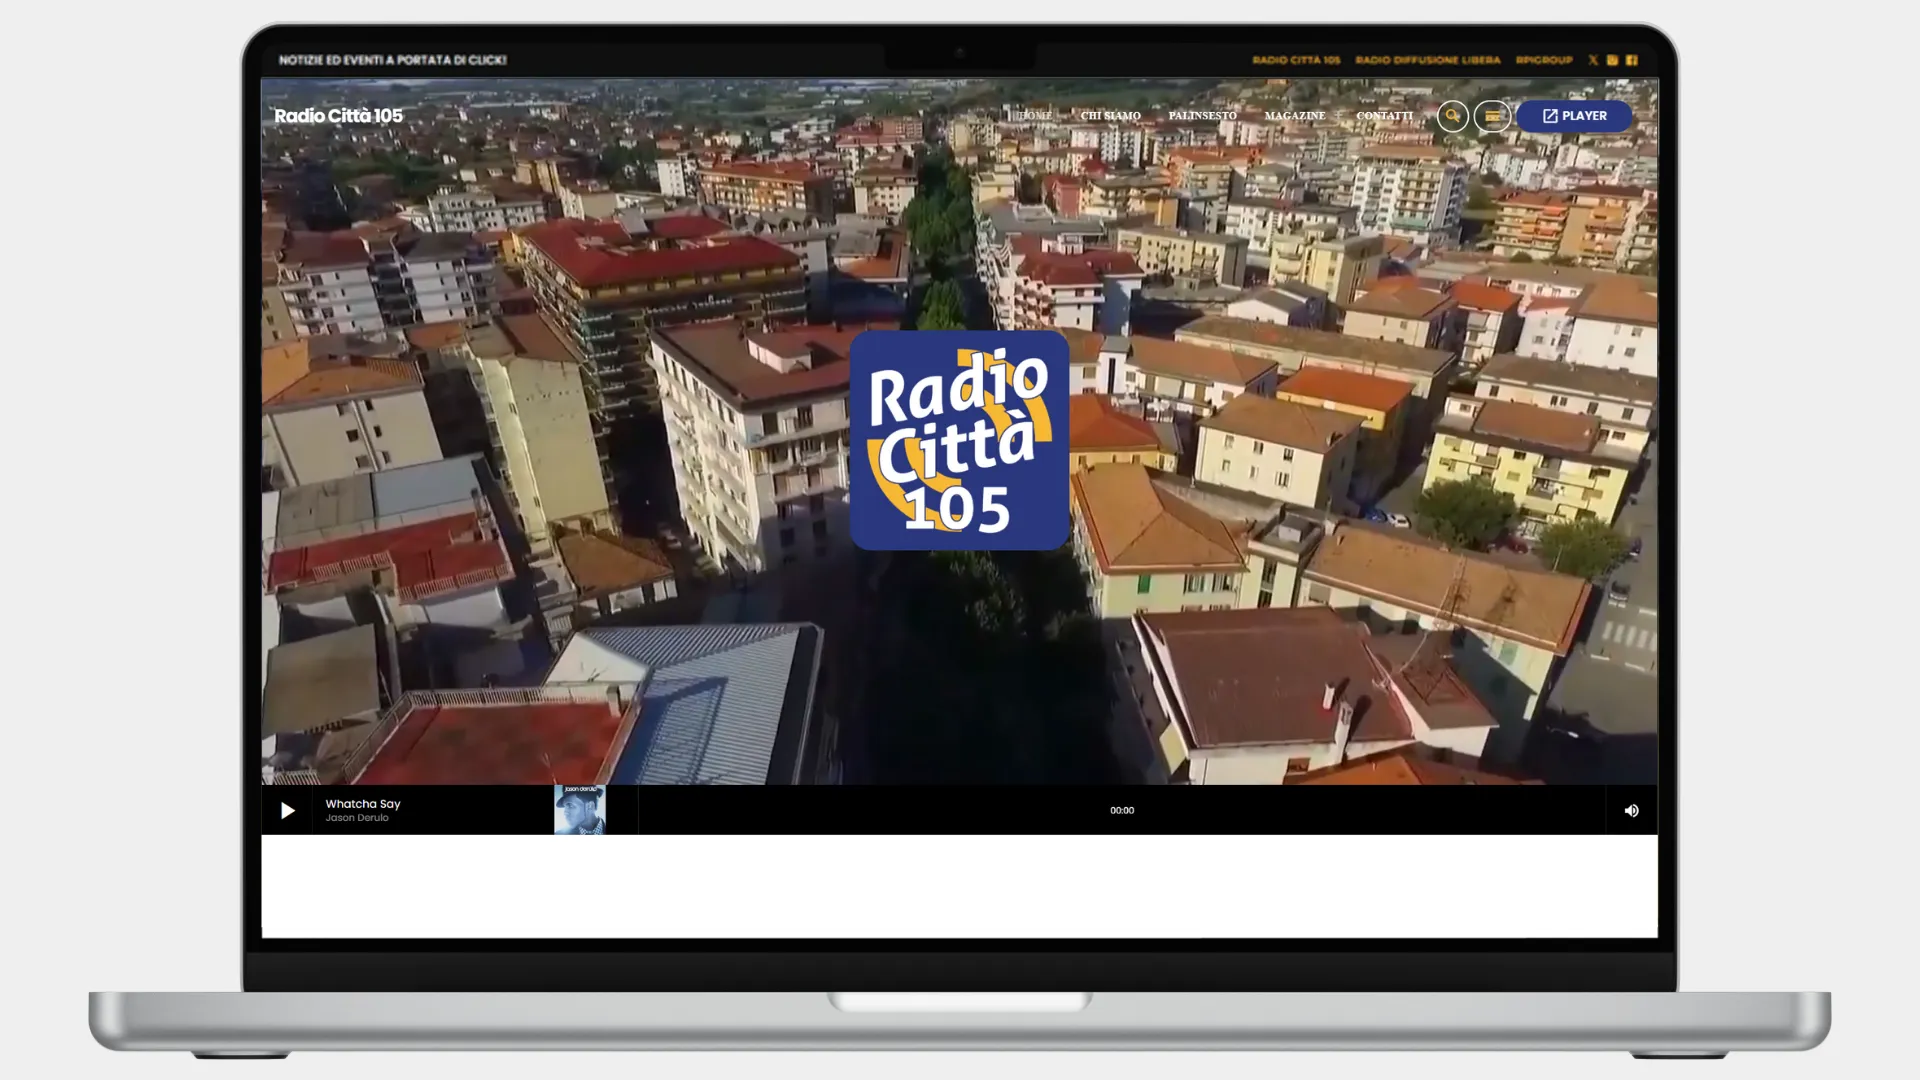Open the CHI SIAMO menu item
This screenshot has width=1920, height=1080.
click(1110, 116)
